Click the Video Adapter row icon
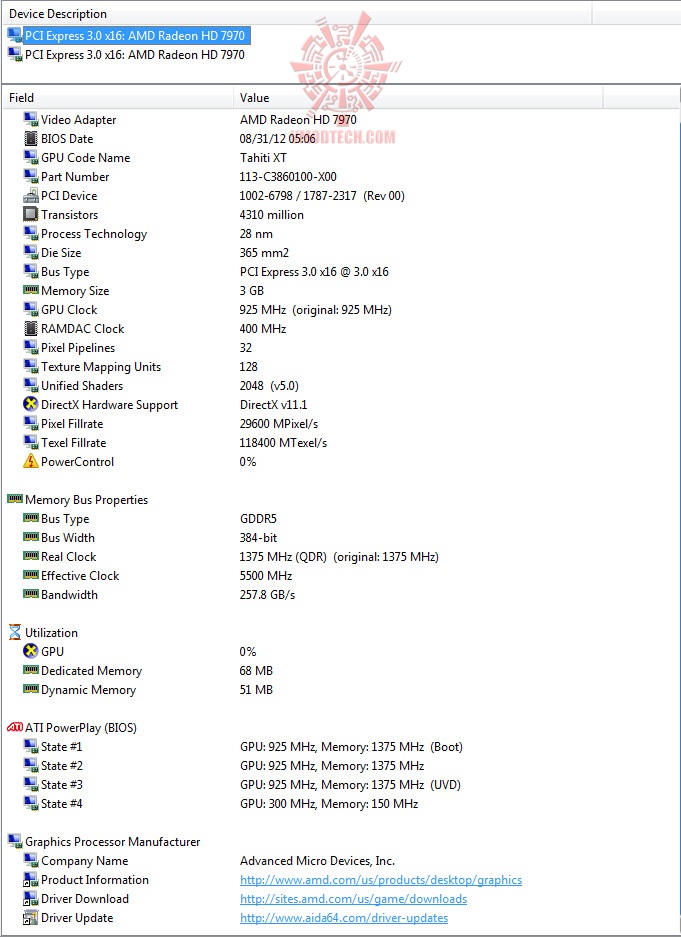681x937 pixels. (30, 120)
